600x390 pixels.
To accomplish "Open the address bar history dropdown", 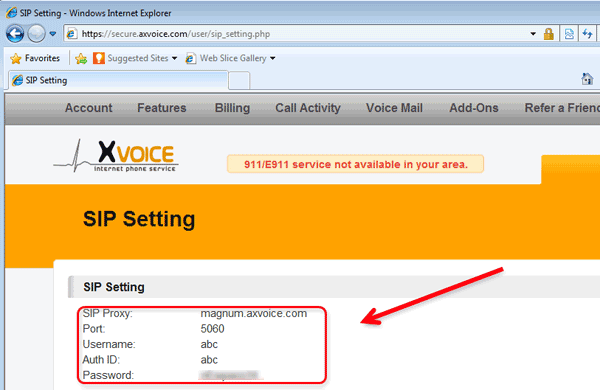I will pyautogui.click(x=533, y=34).
